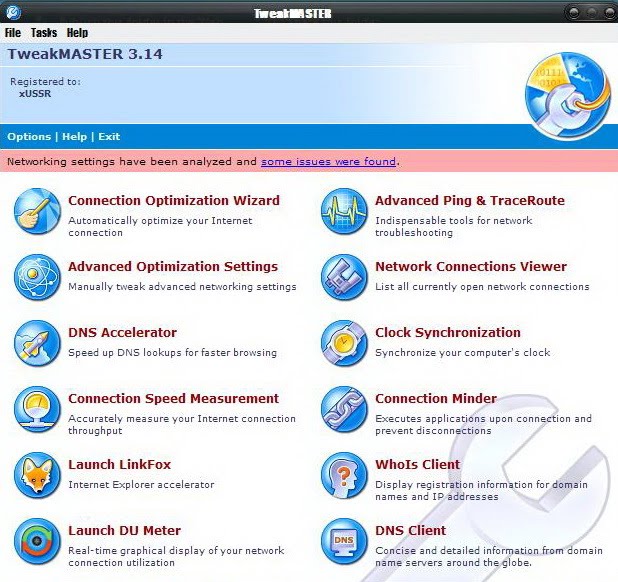
Task: Open the 'some issues were found' link
Action: [x=328, y=162]
